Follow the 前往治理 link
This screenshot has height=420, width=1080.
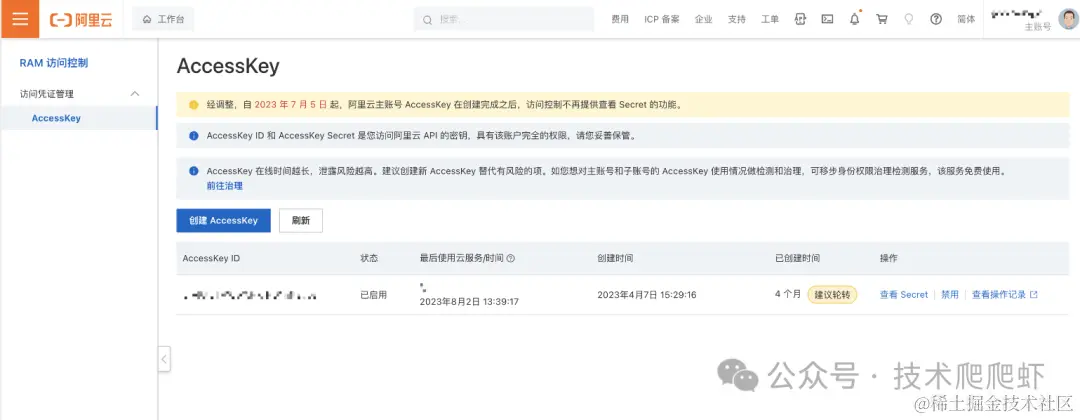point(225,186)
